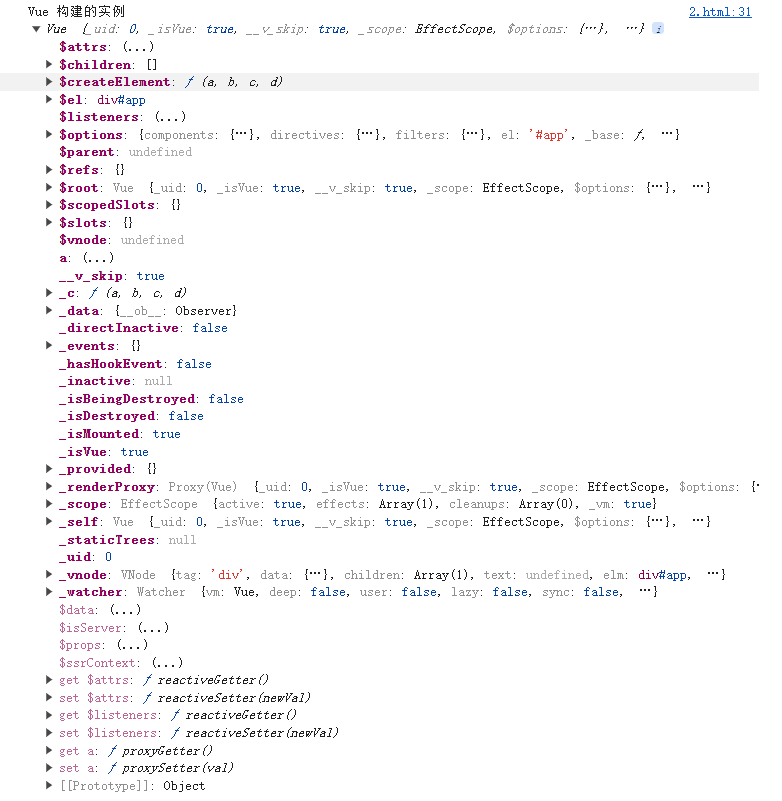Invoke the $ssrContext (...) getter
Viewport: 782px width, 801px height.
pyautogui.click(x=168, y=663)
